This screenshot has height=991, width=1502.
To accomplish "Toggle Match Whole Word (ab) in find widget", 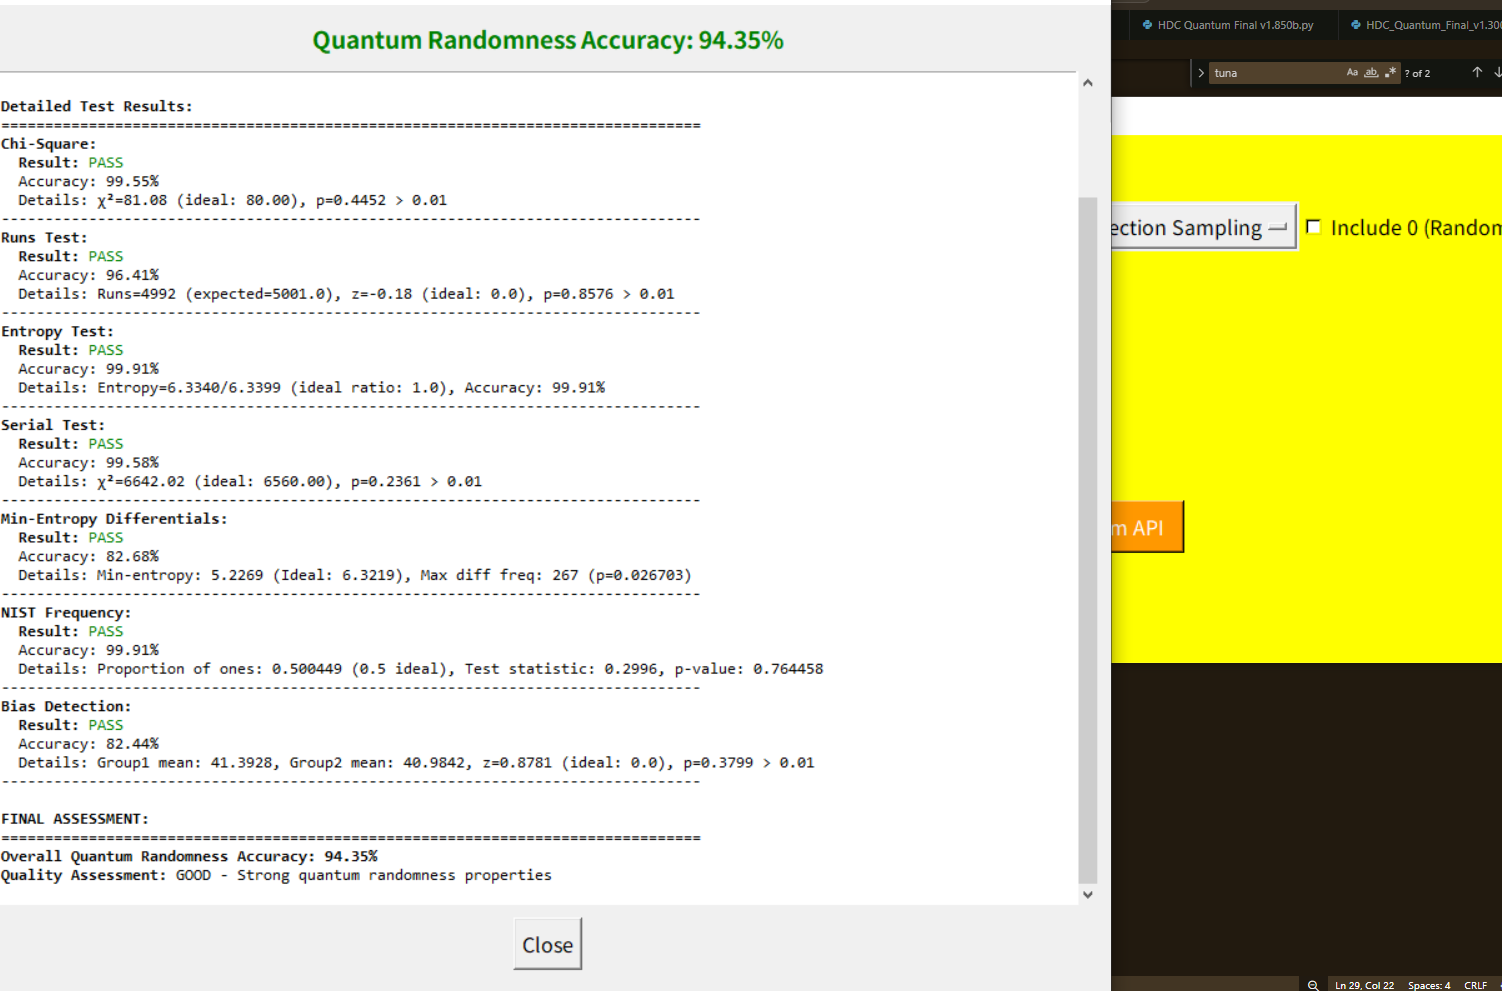I will [1371, 73].
